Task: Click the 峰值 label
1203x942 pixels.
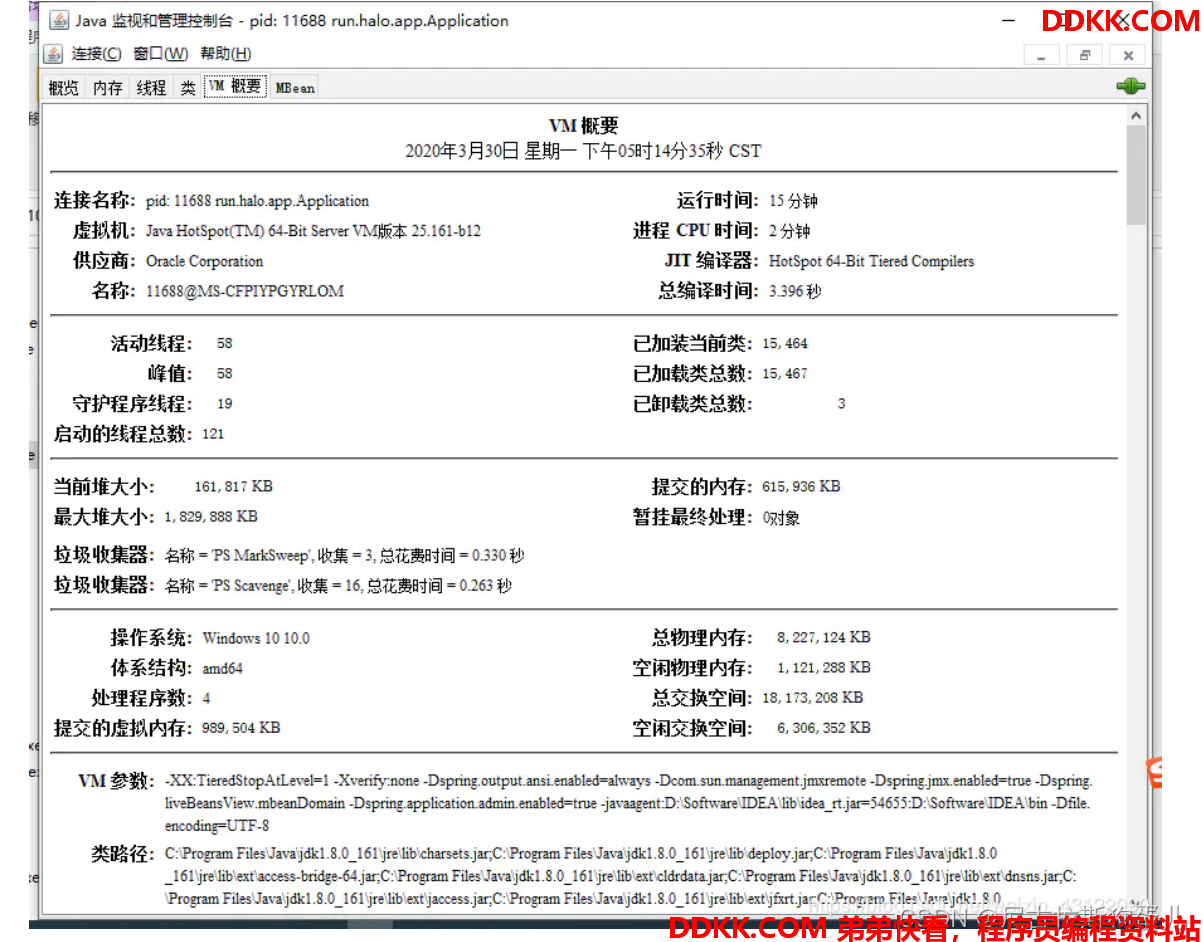Action: tap(169, 374)
